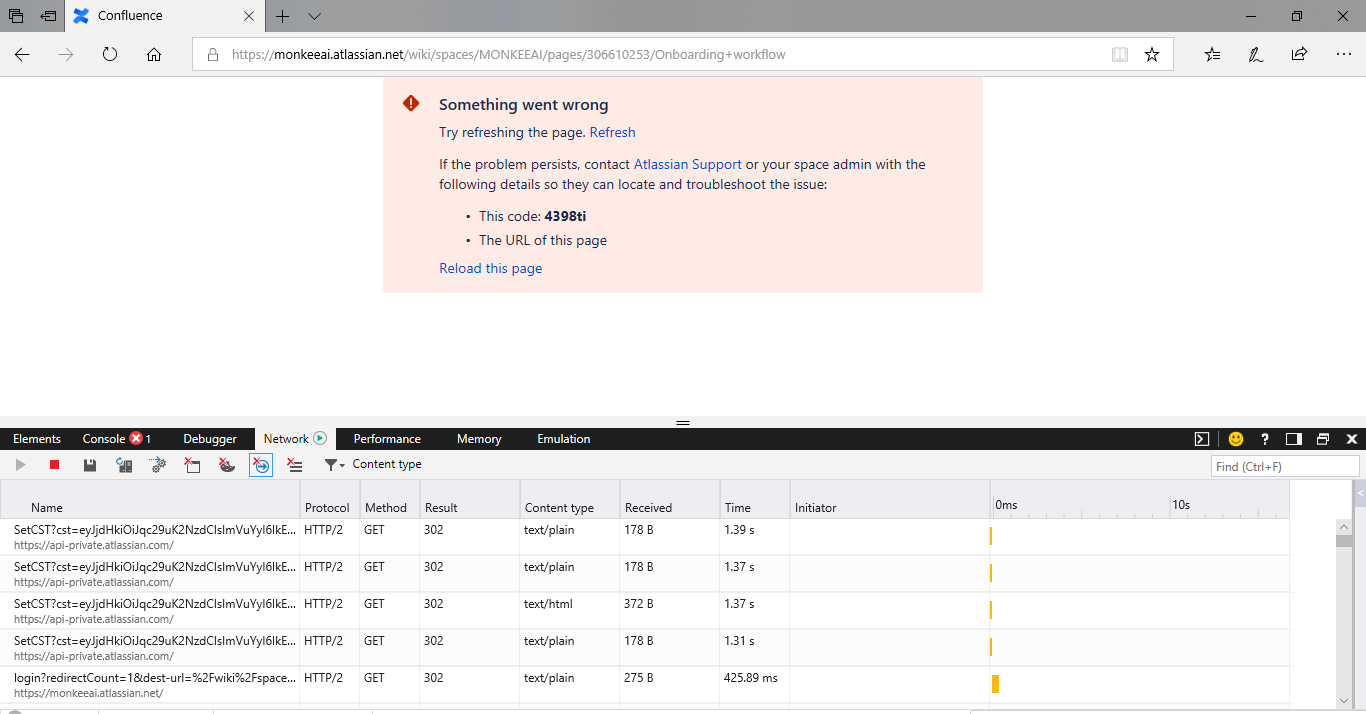The height and width of the screenshot is (714, 1366).
Task: Send feedback via the smiley icon
Action: (x=1236, y=439)
